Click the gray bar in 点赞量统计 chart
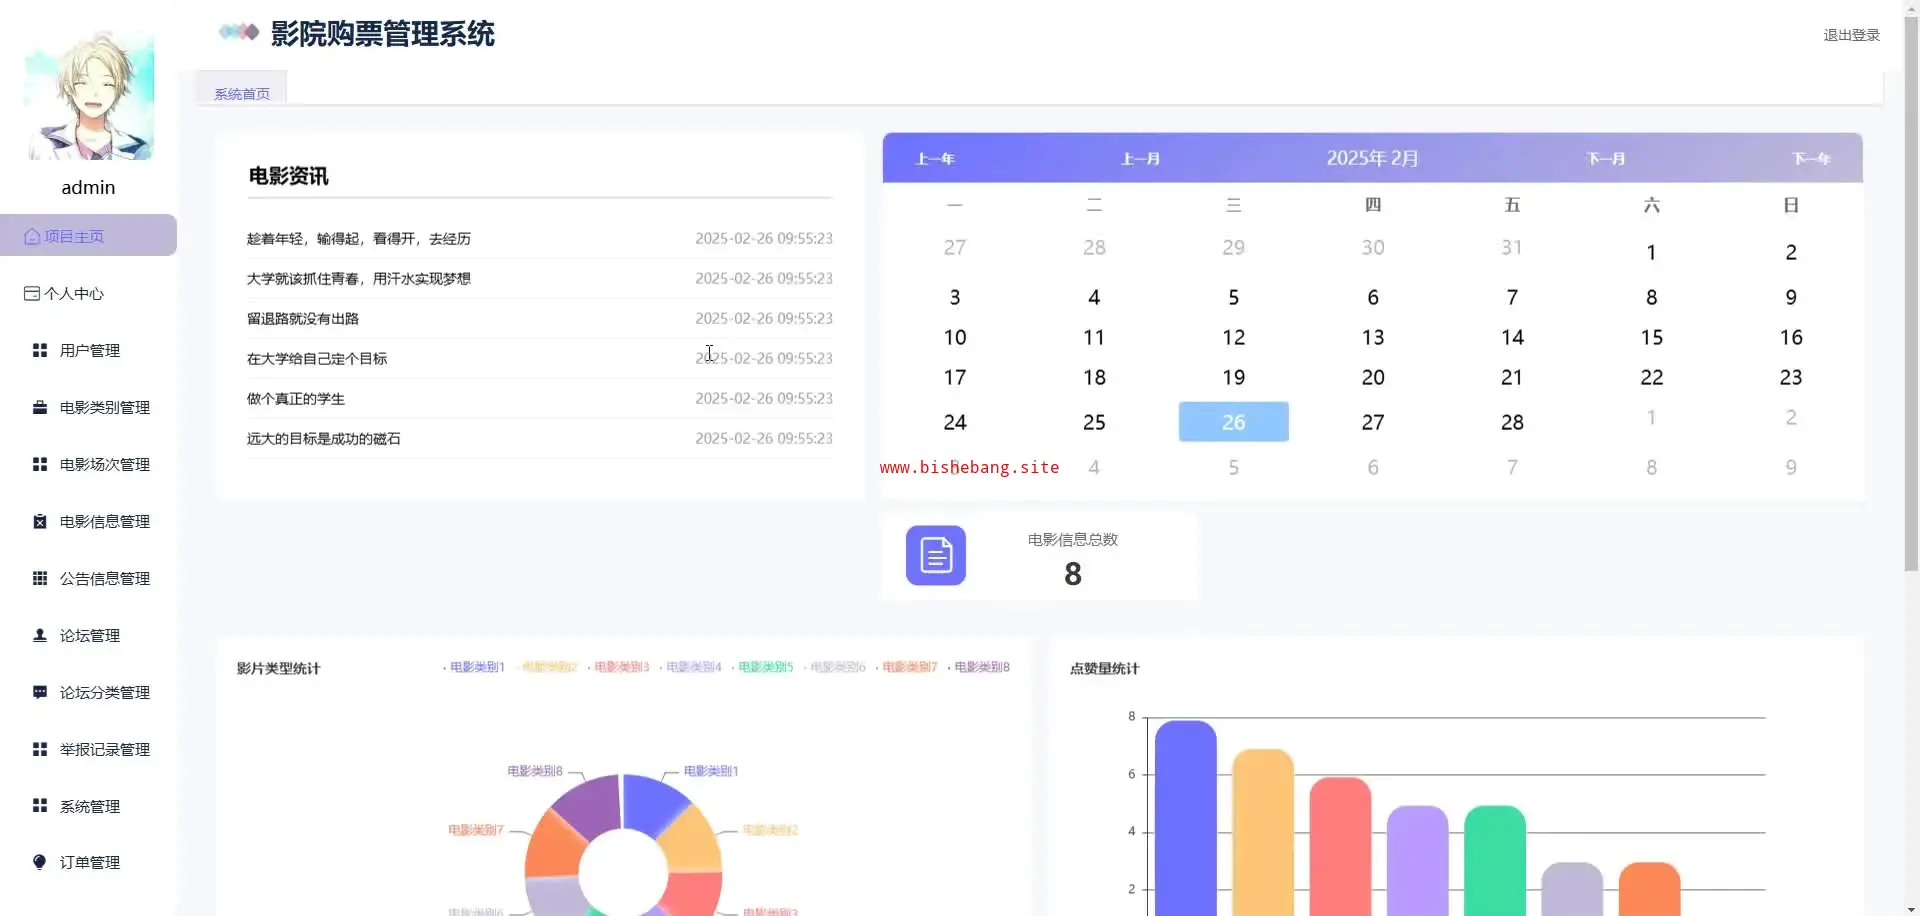The width and height of the screenshot is (1920, 916). pos(1572,889)
